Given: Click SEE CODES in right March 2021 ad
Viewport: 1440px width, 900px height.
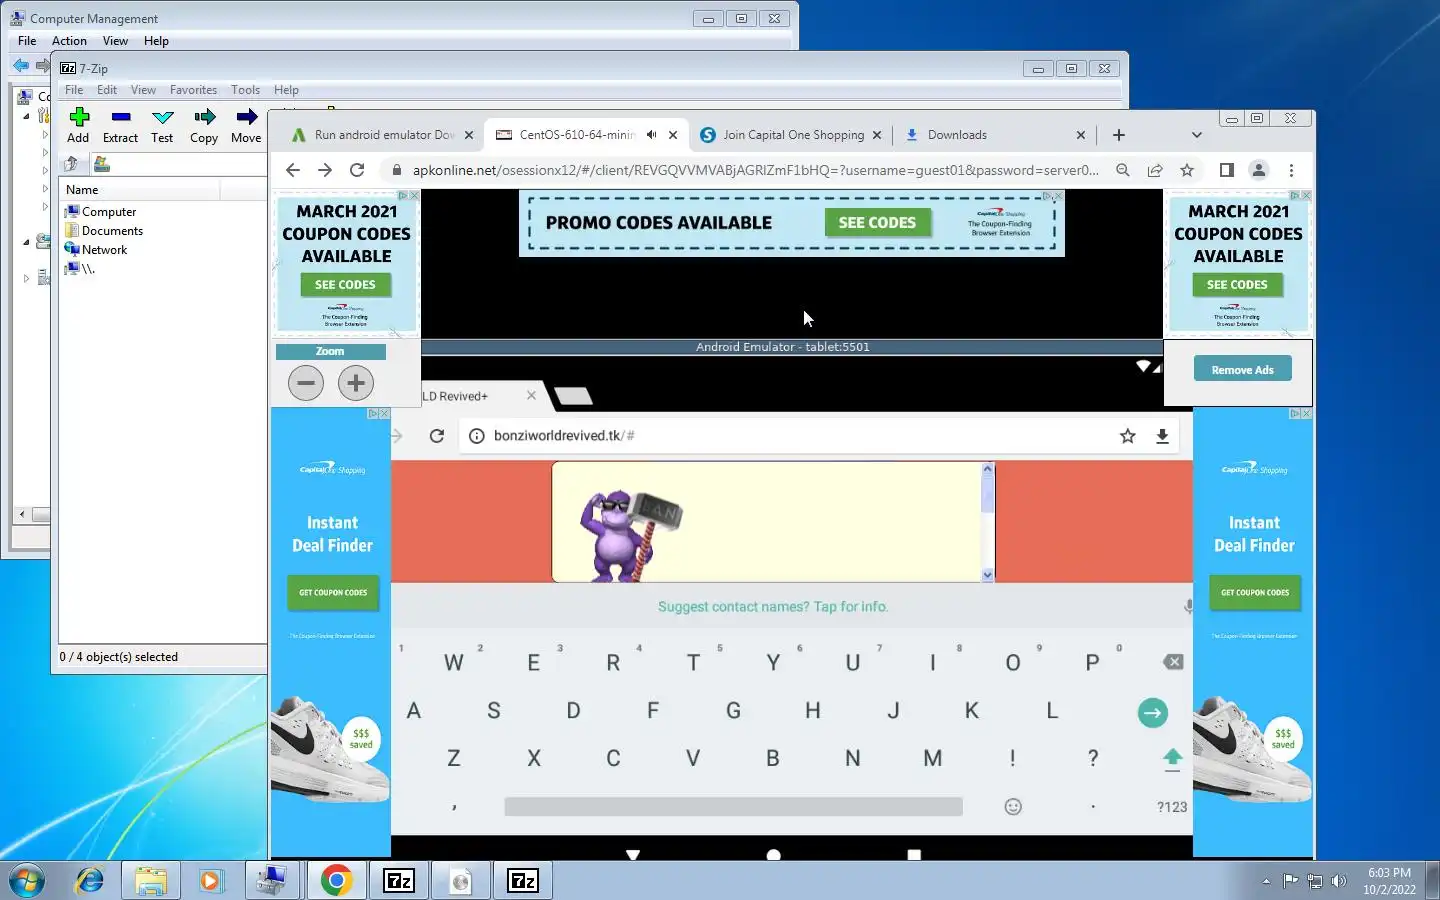Looking at the screenshot, I should 1237,285.
